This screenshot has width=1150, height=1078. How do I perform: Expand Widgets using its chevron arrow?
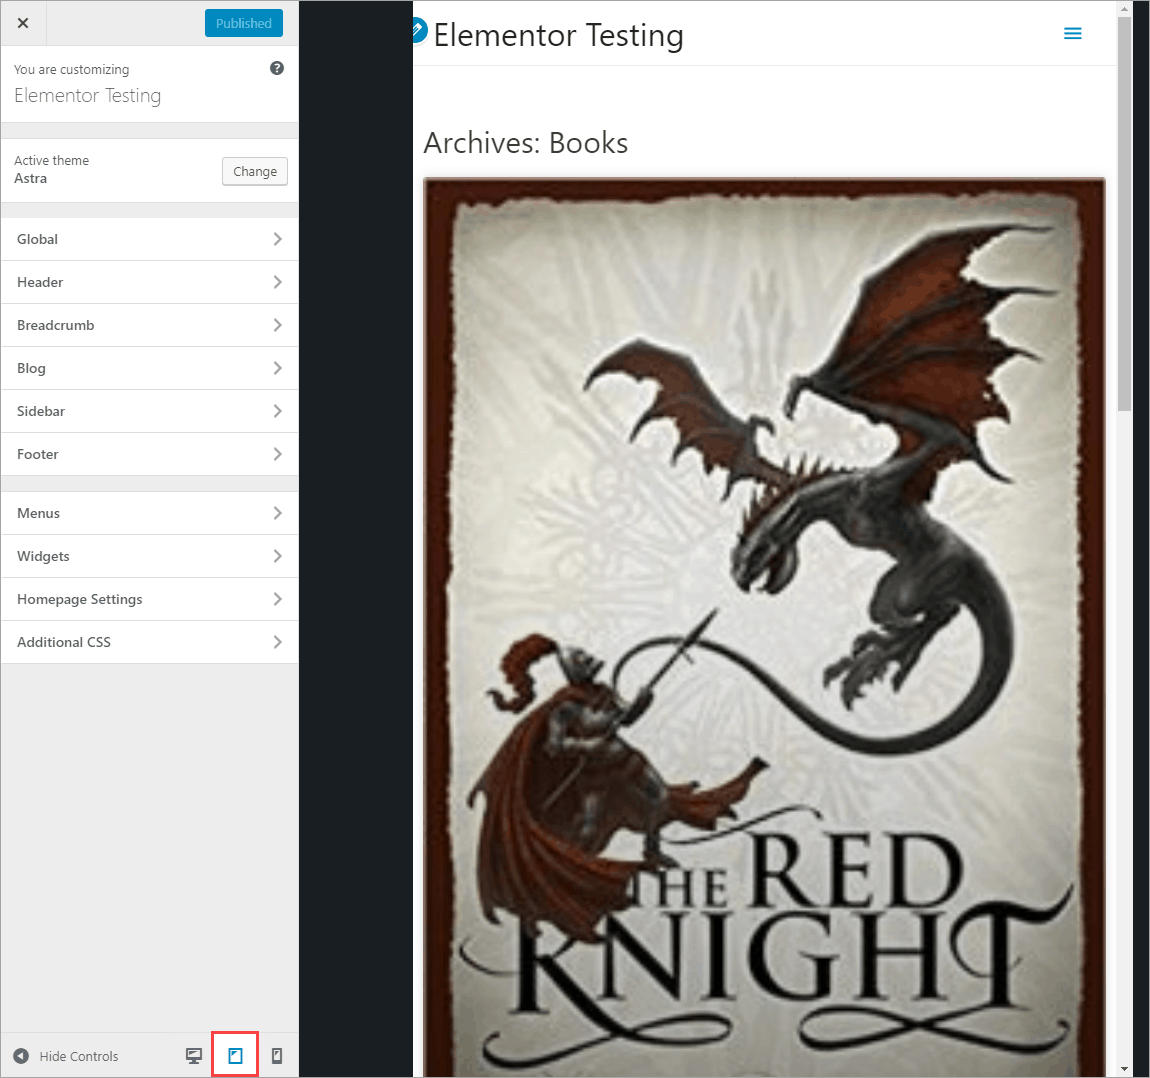point(277,556)
